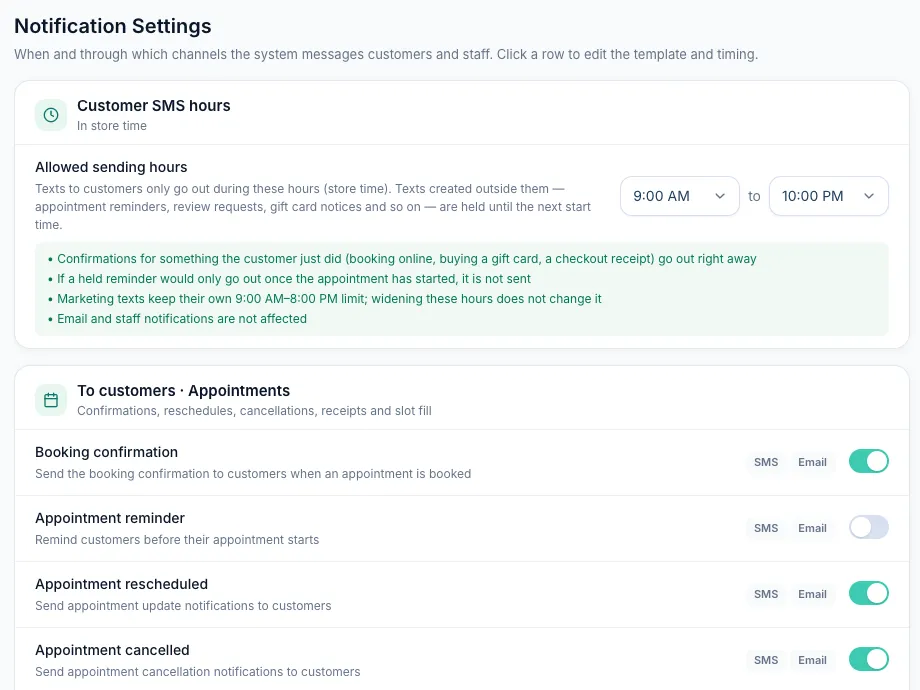Enable the Appointment reminder toggle
Screen dimensions: 920x690
tap(868, 527)
